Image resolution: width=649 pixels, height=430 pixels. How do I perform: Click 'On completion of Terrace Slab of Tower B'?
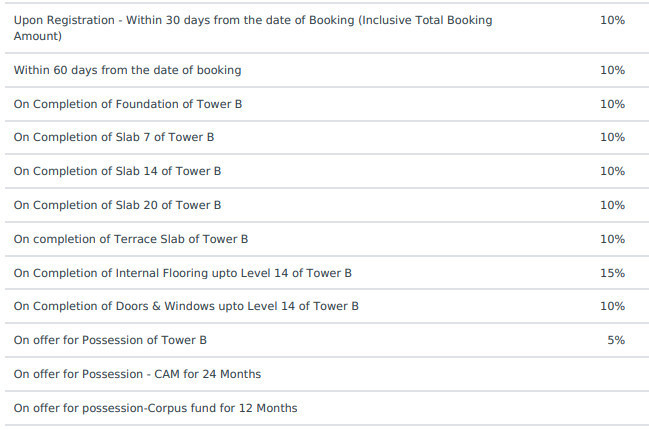point(130,240)
